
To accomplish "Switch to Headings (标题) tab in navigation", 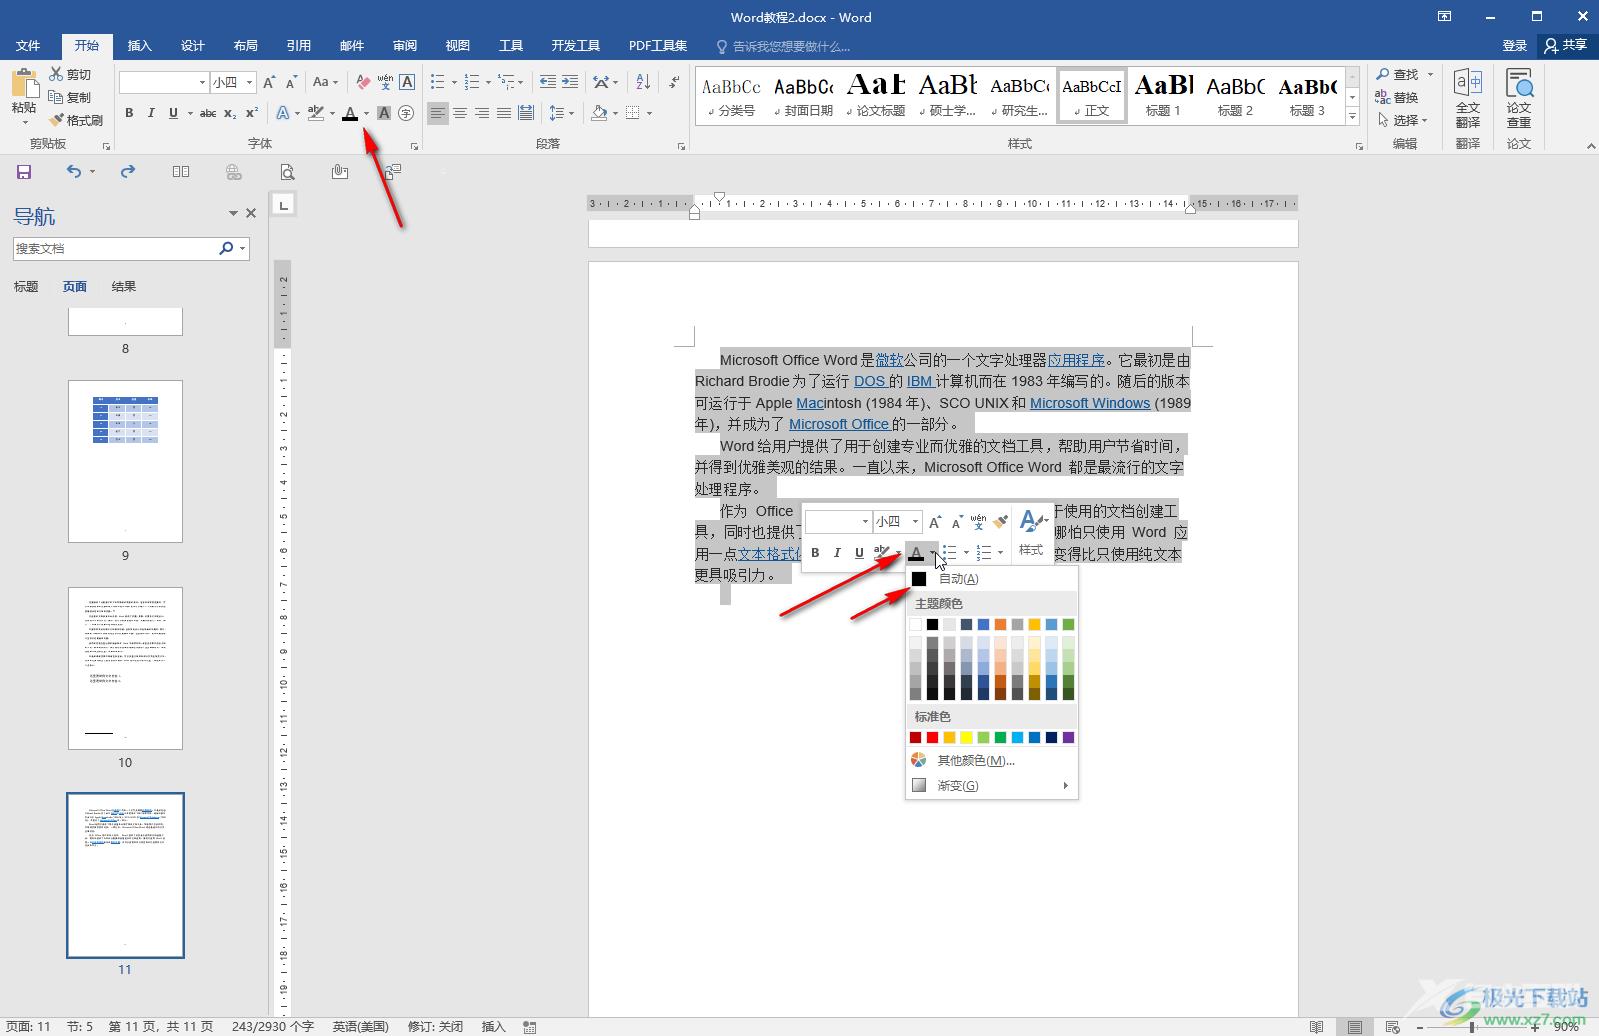I will tap(26, 286).
